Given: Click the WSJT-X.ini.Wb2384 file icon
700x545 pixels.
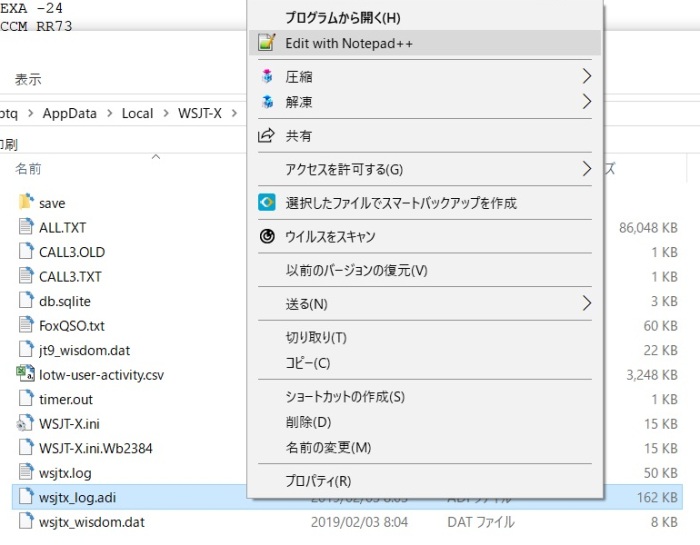Looking at the screenshot, I should pyautogui.click(x=26, y=448).
